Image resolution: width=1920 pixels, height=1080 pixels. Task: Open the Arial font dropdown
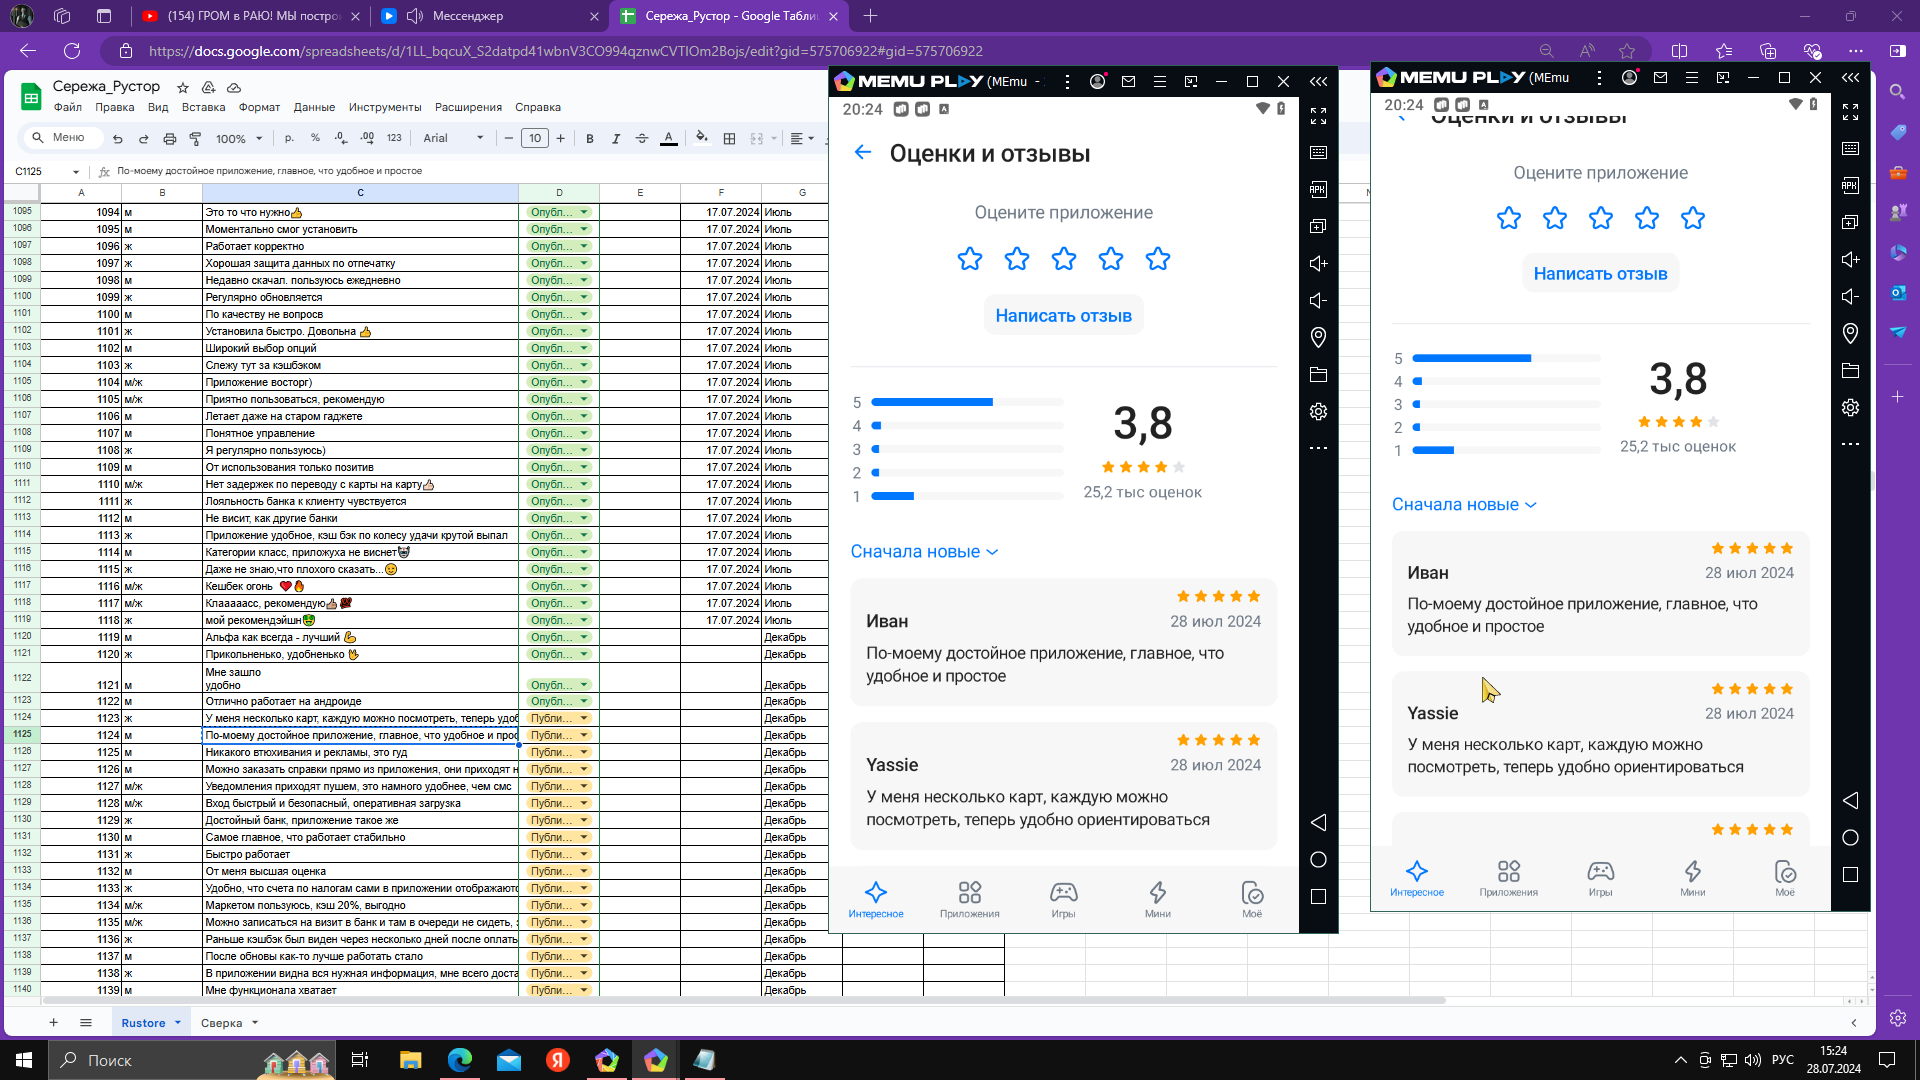(x=453, y=138)
